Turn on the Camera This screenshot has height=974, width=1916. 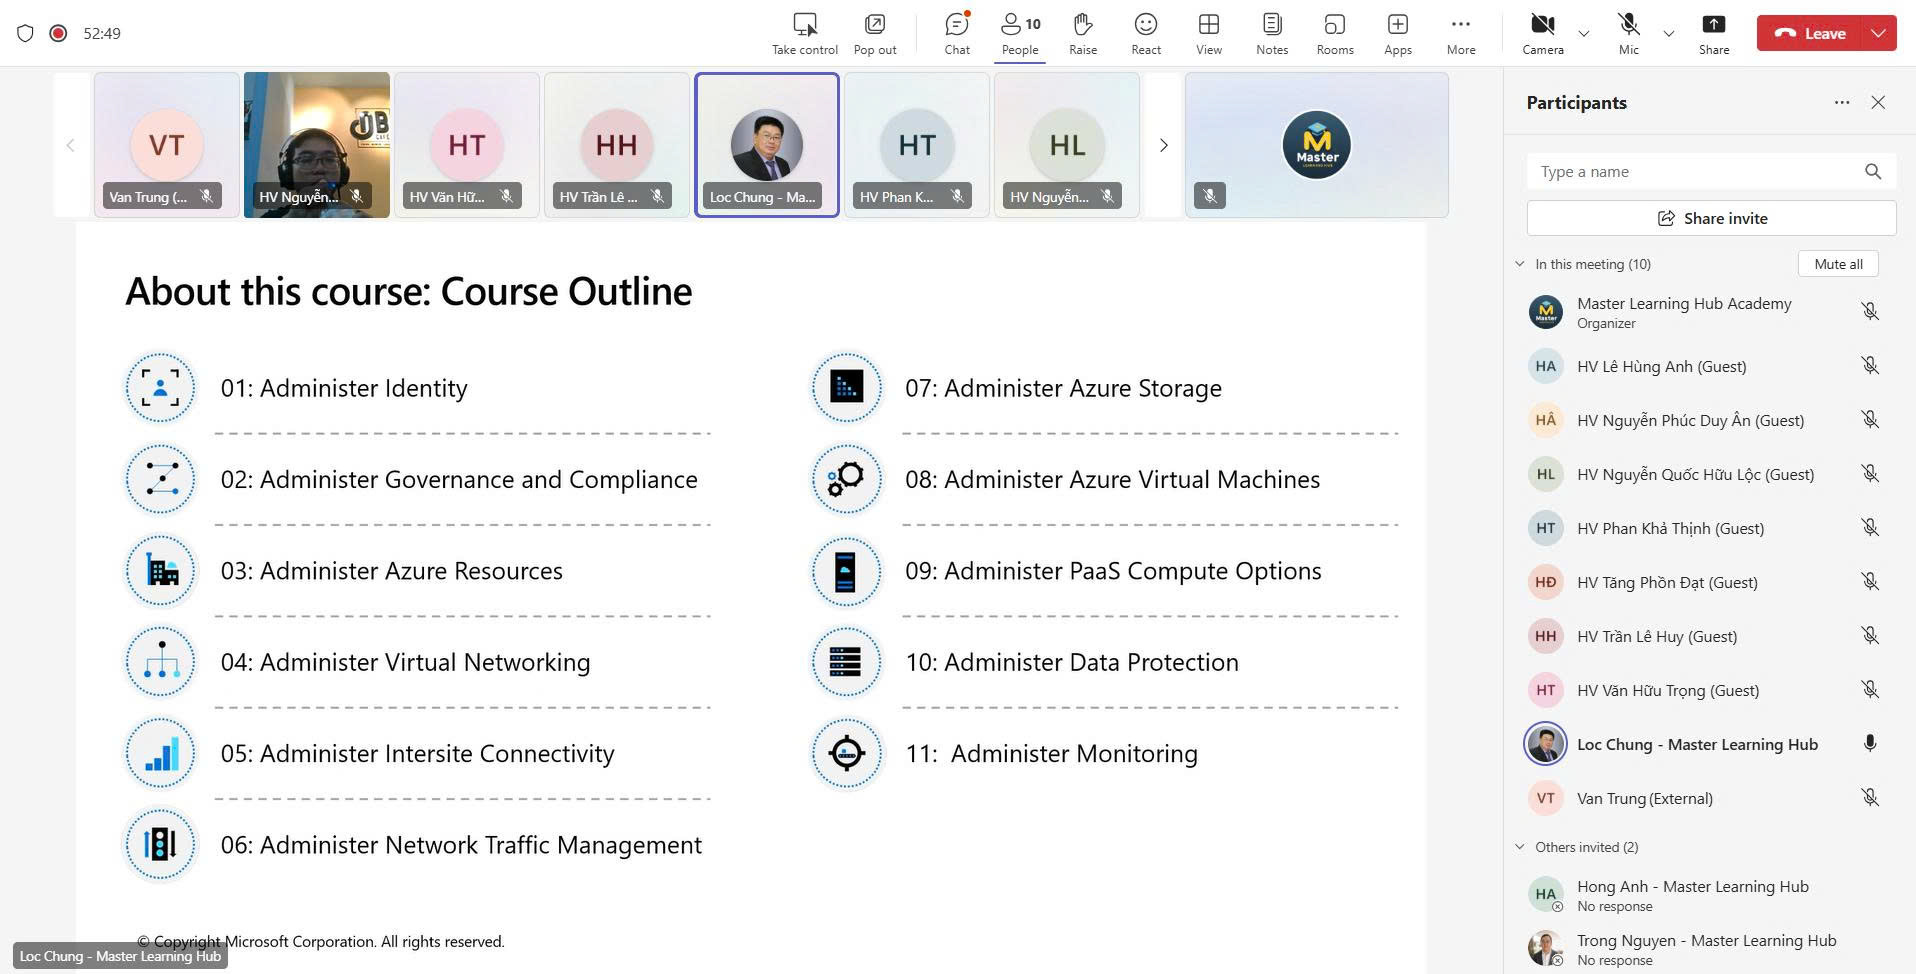coord(1543,33)
